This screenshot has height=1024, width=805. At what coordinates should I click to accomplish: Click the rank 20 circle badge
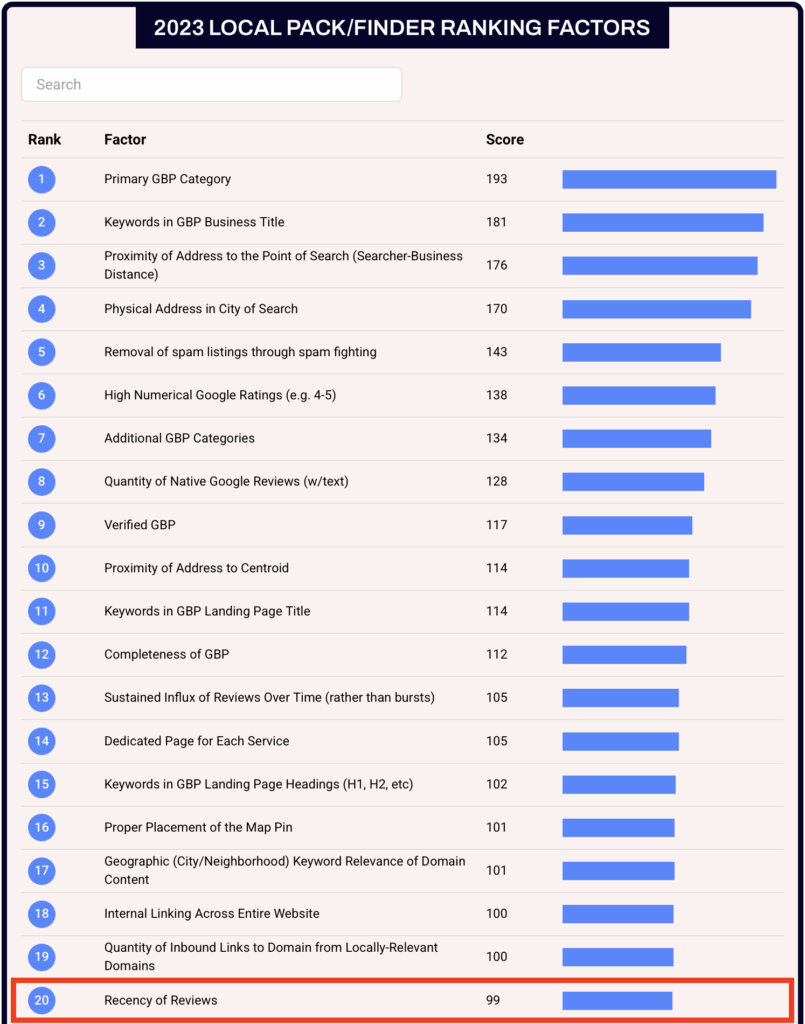[42, 1001]
